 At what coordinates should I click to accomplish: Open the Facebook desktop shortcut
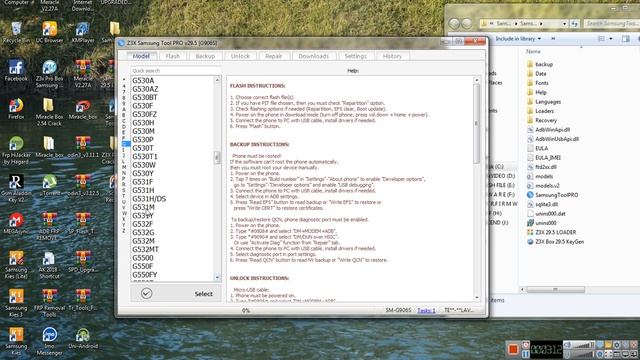point(16,70)
